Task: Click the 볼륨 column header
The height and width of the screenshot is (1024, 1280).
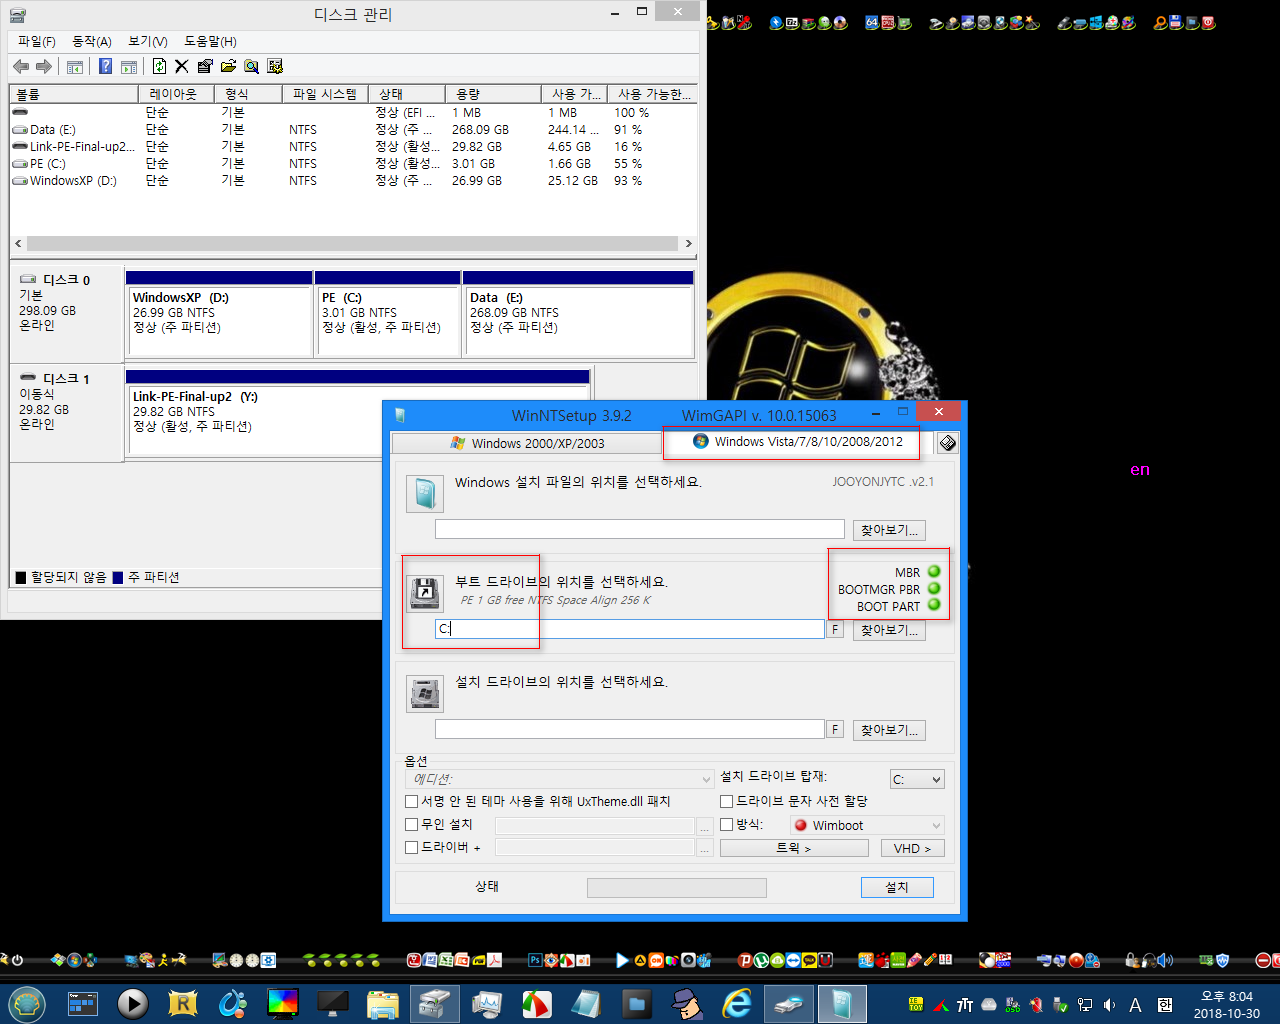Action: click(x=73, y=94)
